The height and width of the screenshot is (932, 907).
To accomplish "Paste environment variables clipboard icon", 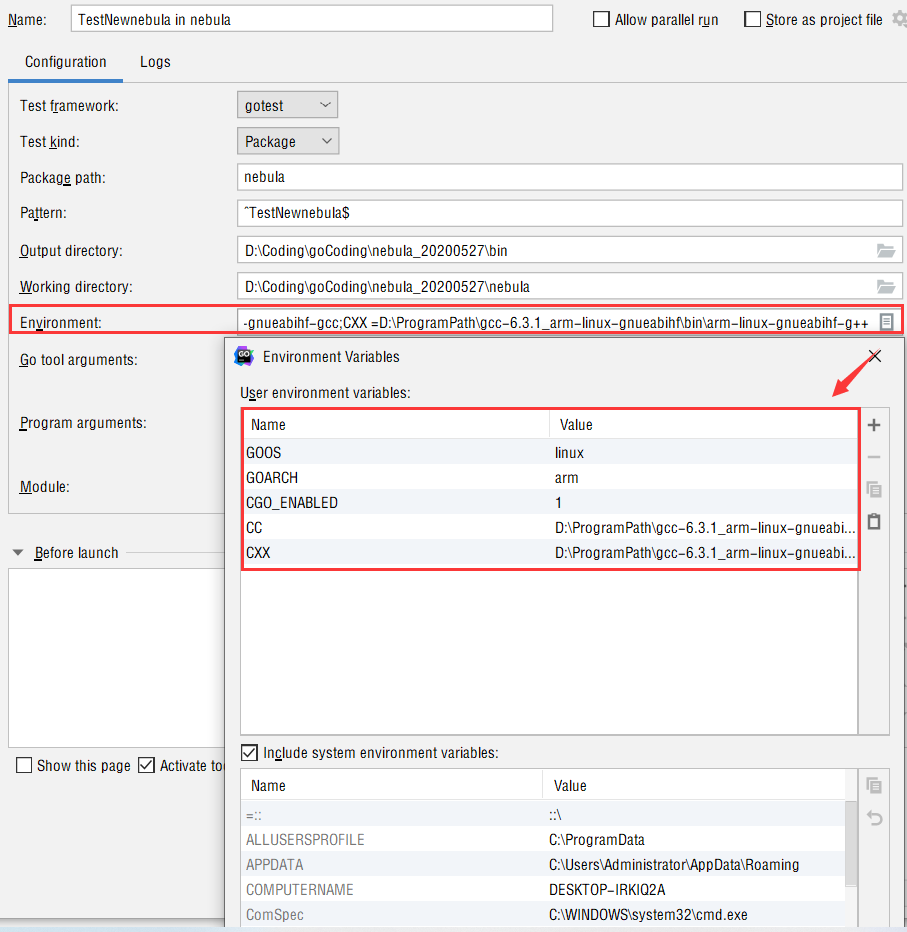I will 874,521.
